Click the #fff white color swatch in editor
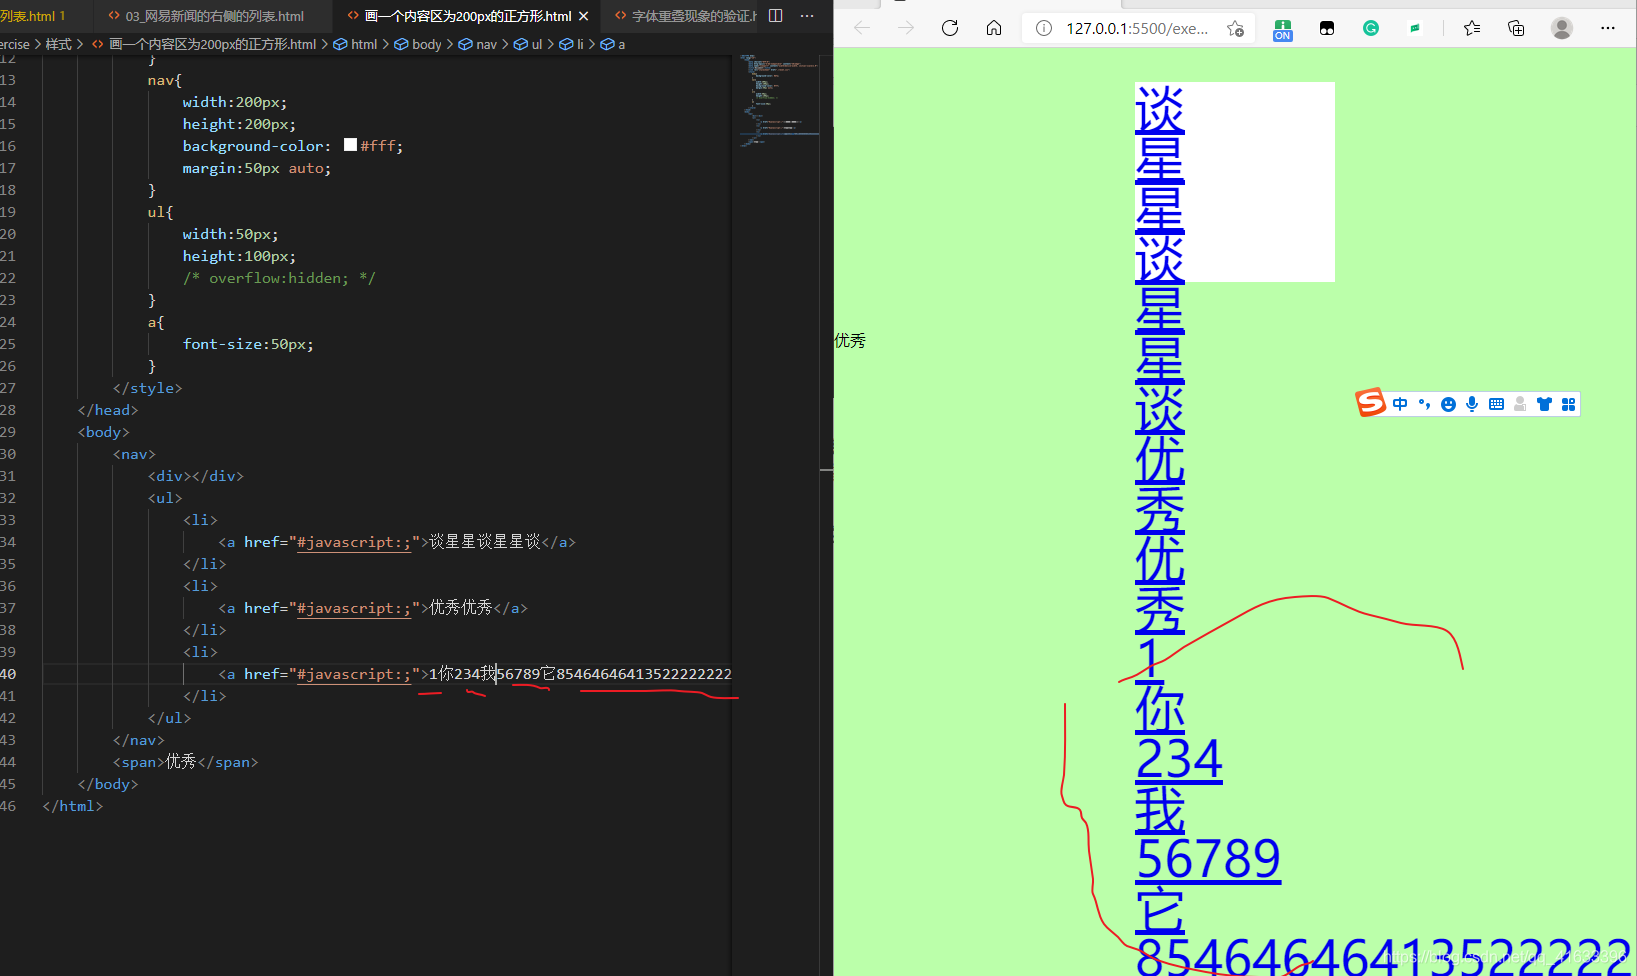Image resolution: width=1637 pixels, height=976 pixels. [350, 145]
